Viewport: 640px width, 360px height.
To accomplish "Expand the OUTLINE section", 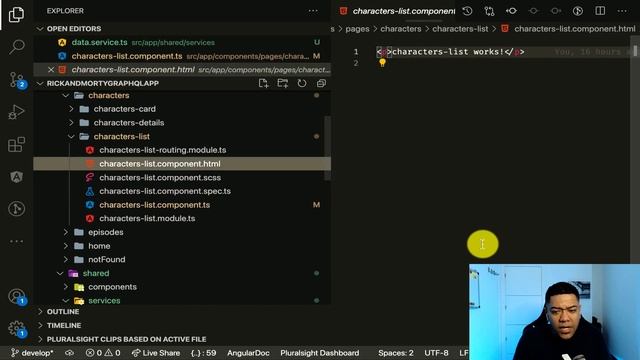I will (x=40, y=312).
